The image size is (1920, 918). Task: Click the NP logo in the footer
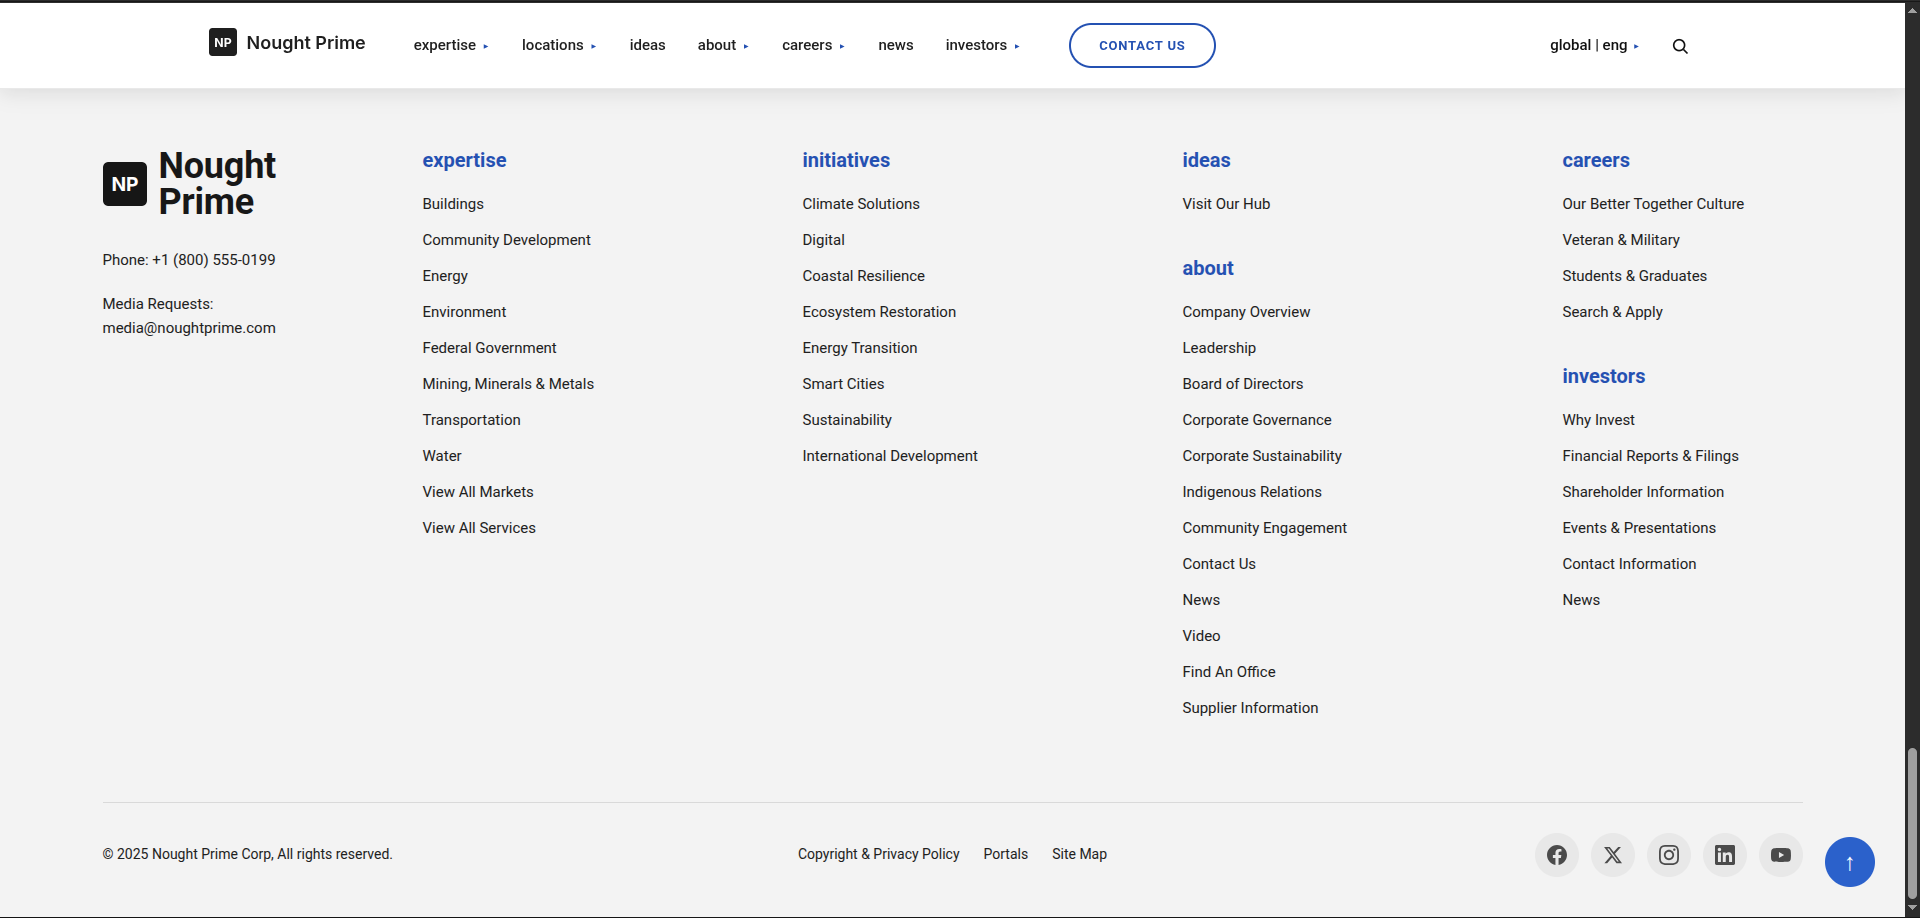(x=124, y=183)
